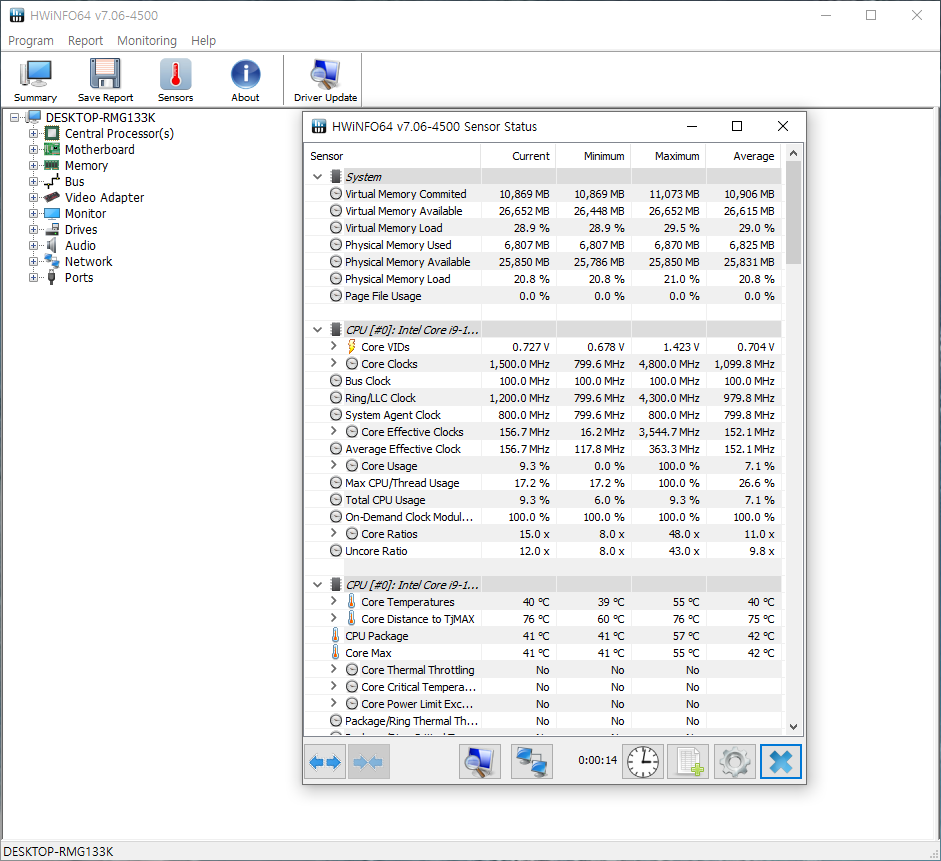Image resolution: width=941 pixels, height=861 pixels.
Task: Click the Network icon in tree
Action: point(52,261)
